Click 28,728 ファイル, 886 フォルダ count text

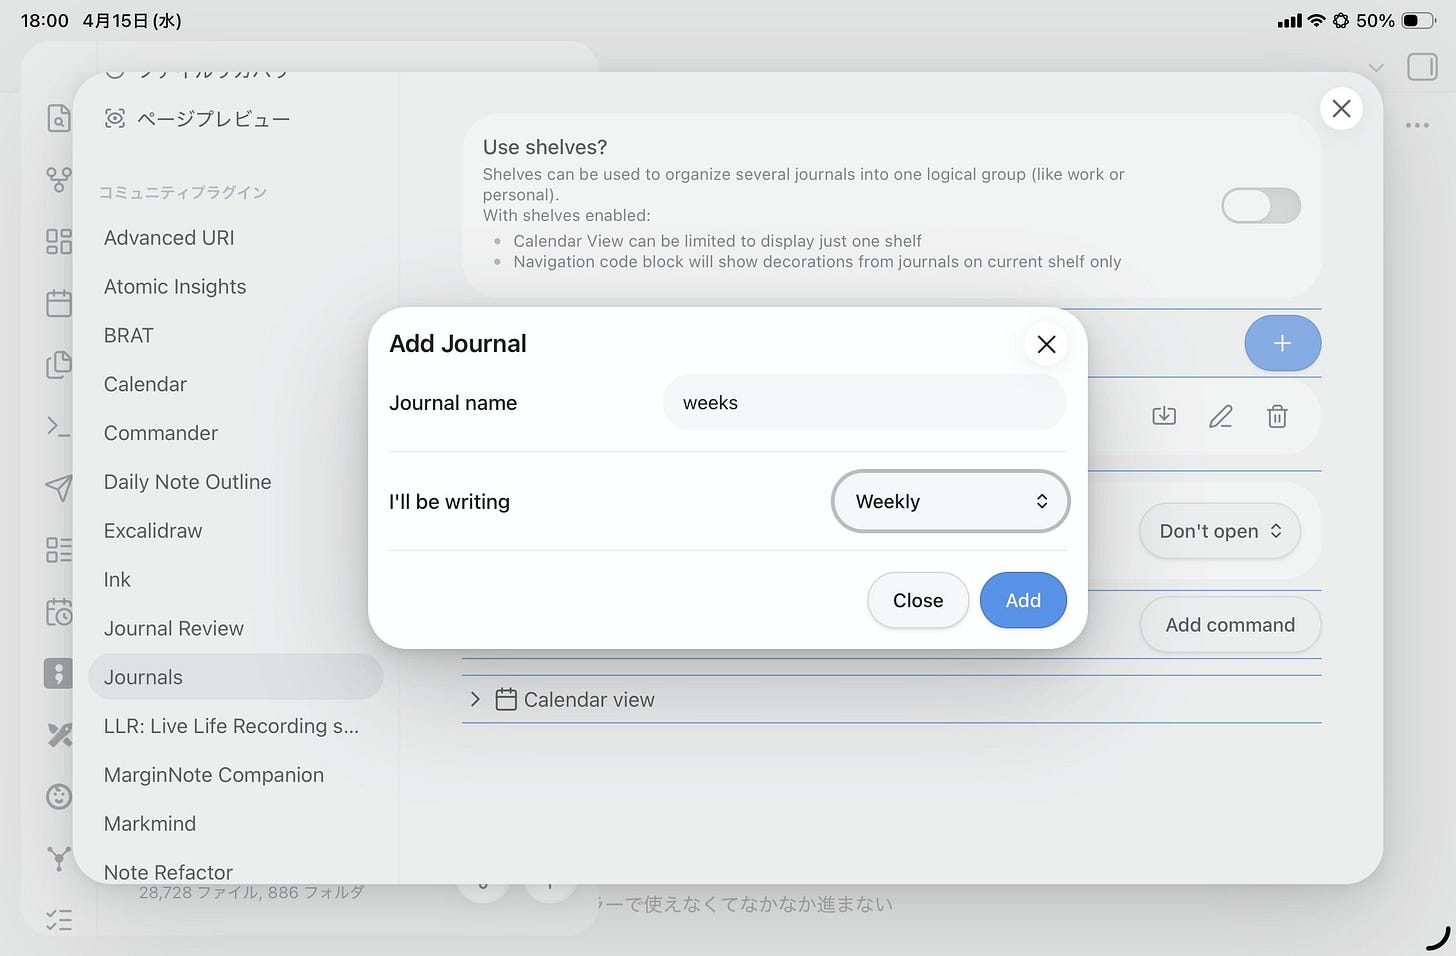coord(251,892)
